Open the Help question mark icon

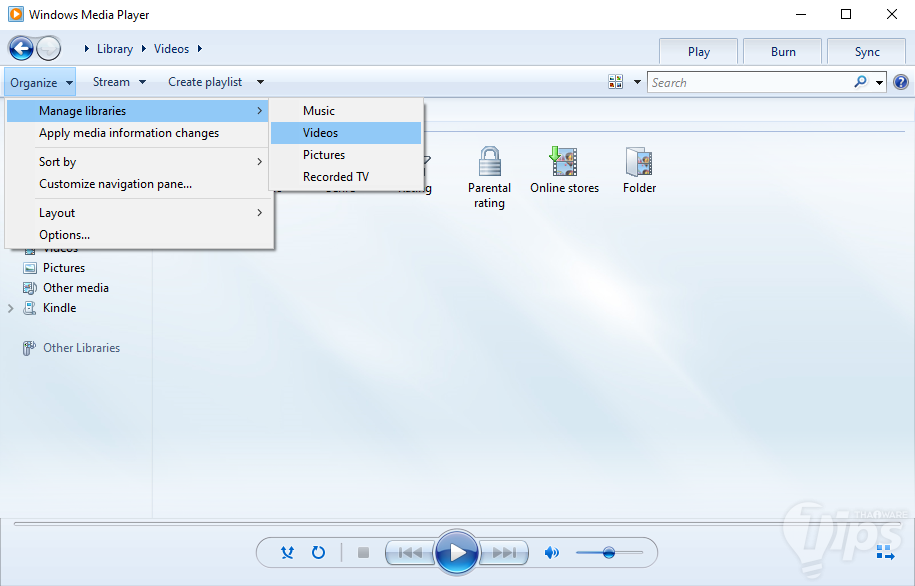coord(901,82)
